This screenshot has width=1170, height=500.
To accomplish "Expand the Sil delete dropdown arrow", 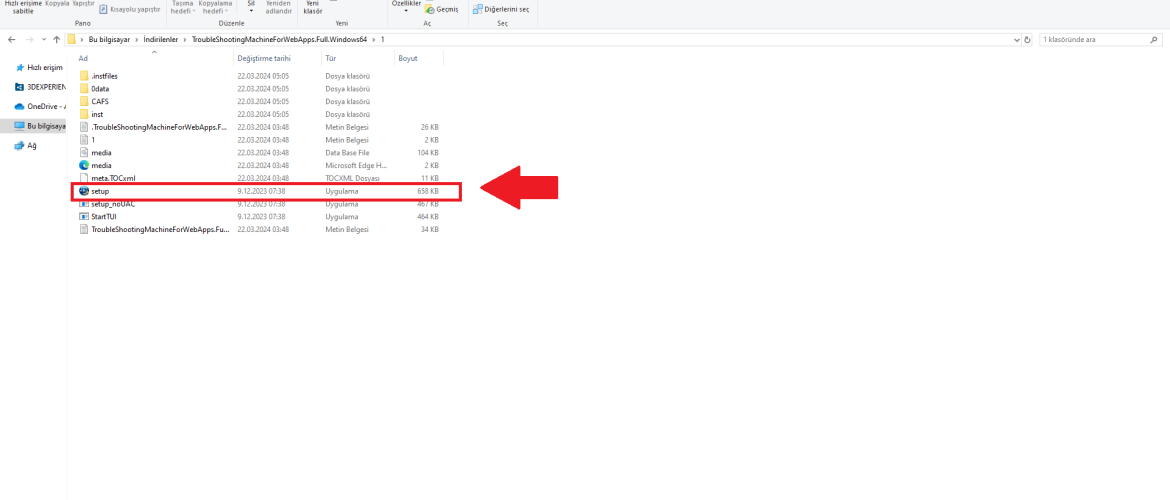I will click(251, 11).
